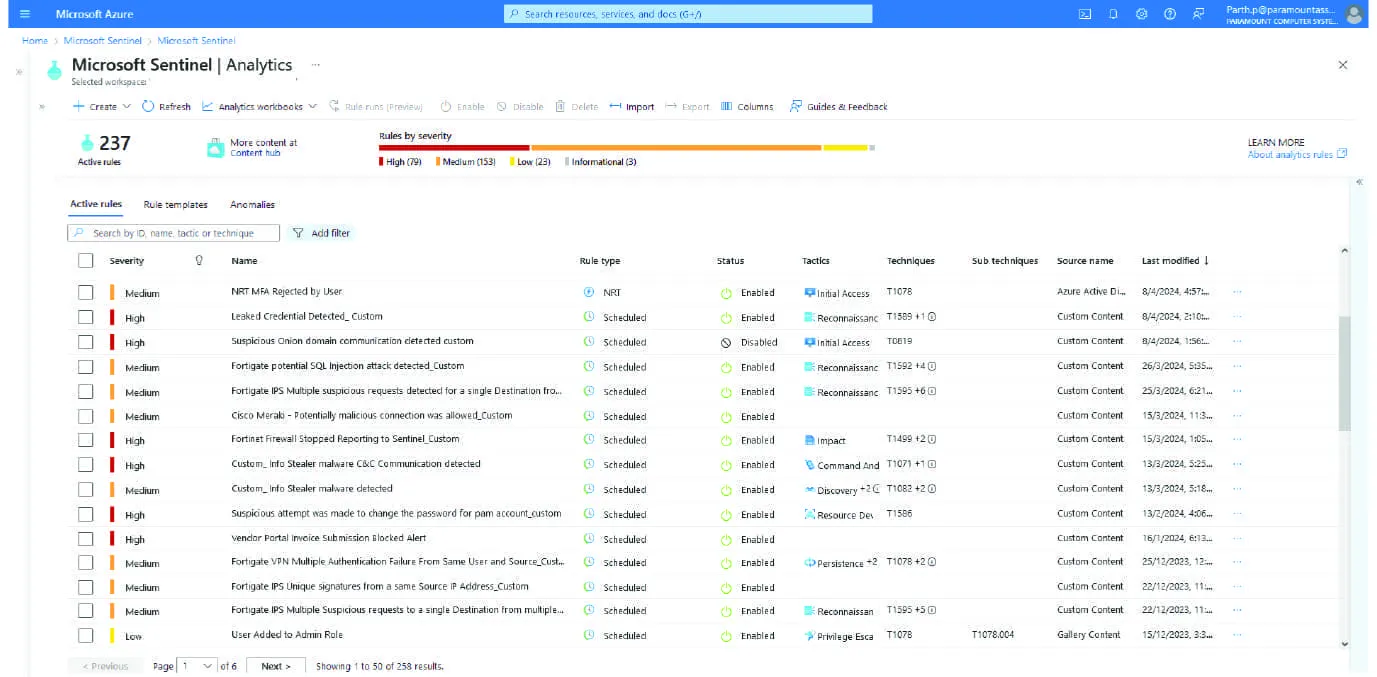The height and width of the screenshot is (677, 1377).
Task: Open Guides & Feedback
Action: [x=838, y=106]
